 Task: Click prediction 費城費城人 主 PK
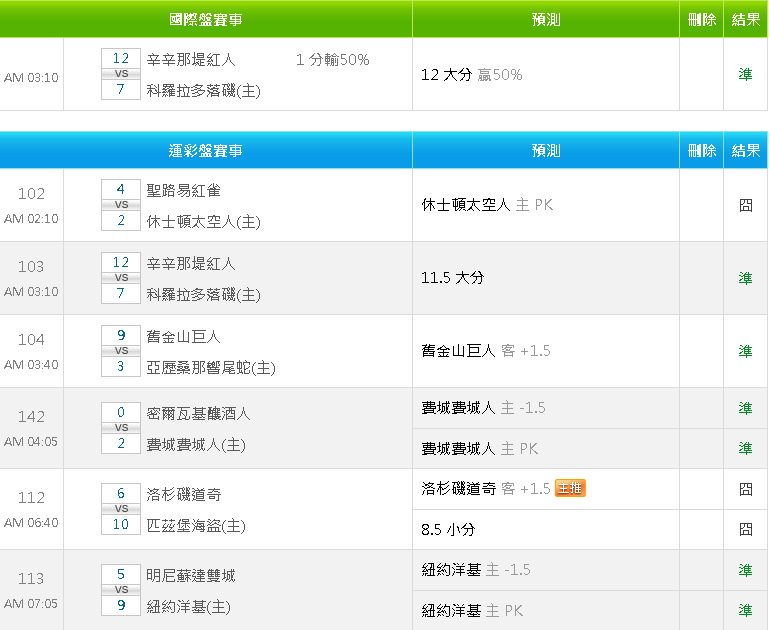(480, 449)
